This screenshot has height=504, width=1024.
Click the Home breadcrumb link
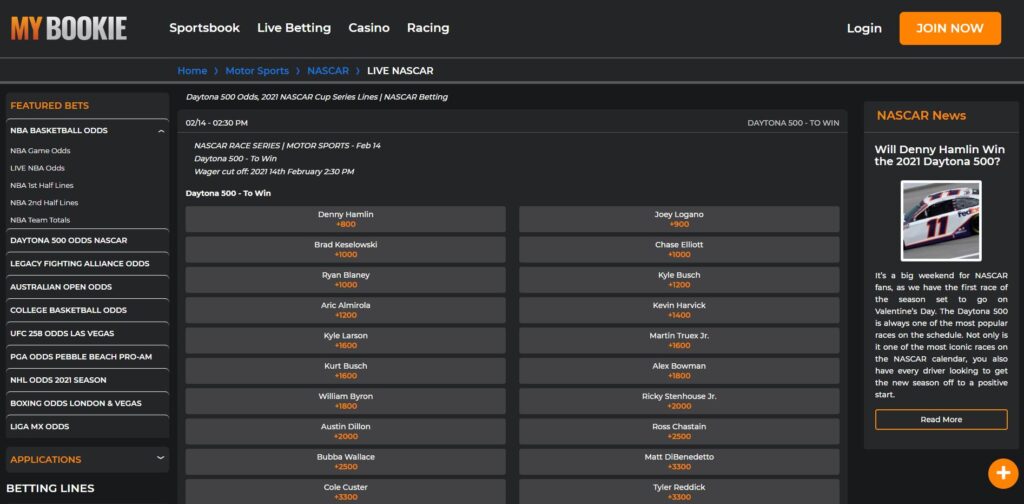(192, 71)
